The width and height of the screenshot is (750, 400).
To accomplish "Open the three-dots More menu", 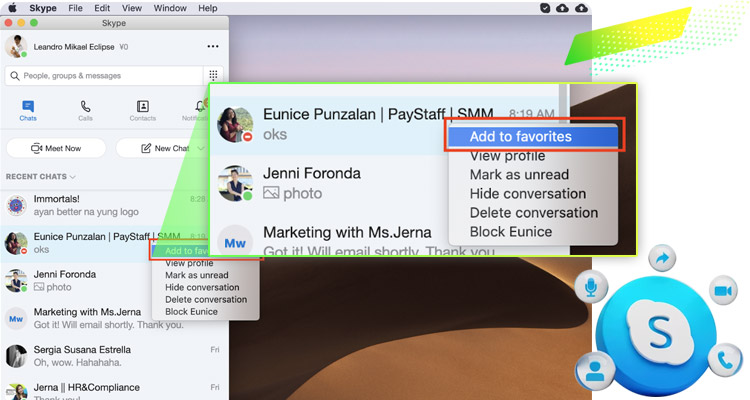I will (213, 46).
